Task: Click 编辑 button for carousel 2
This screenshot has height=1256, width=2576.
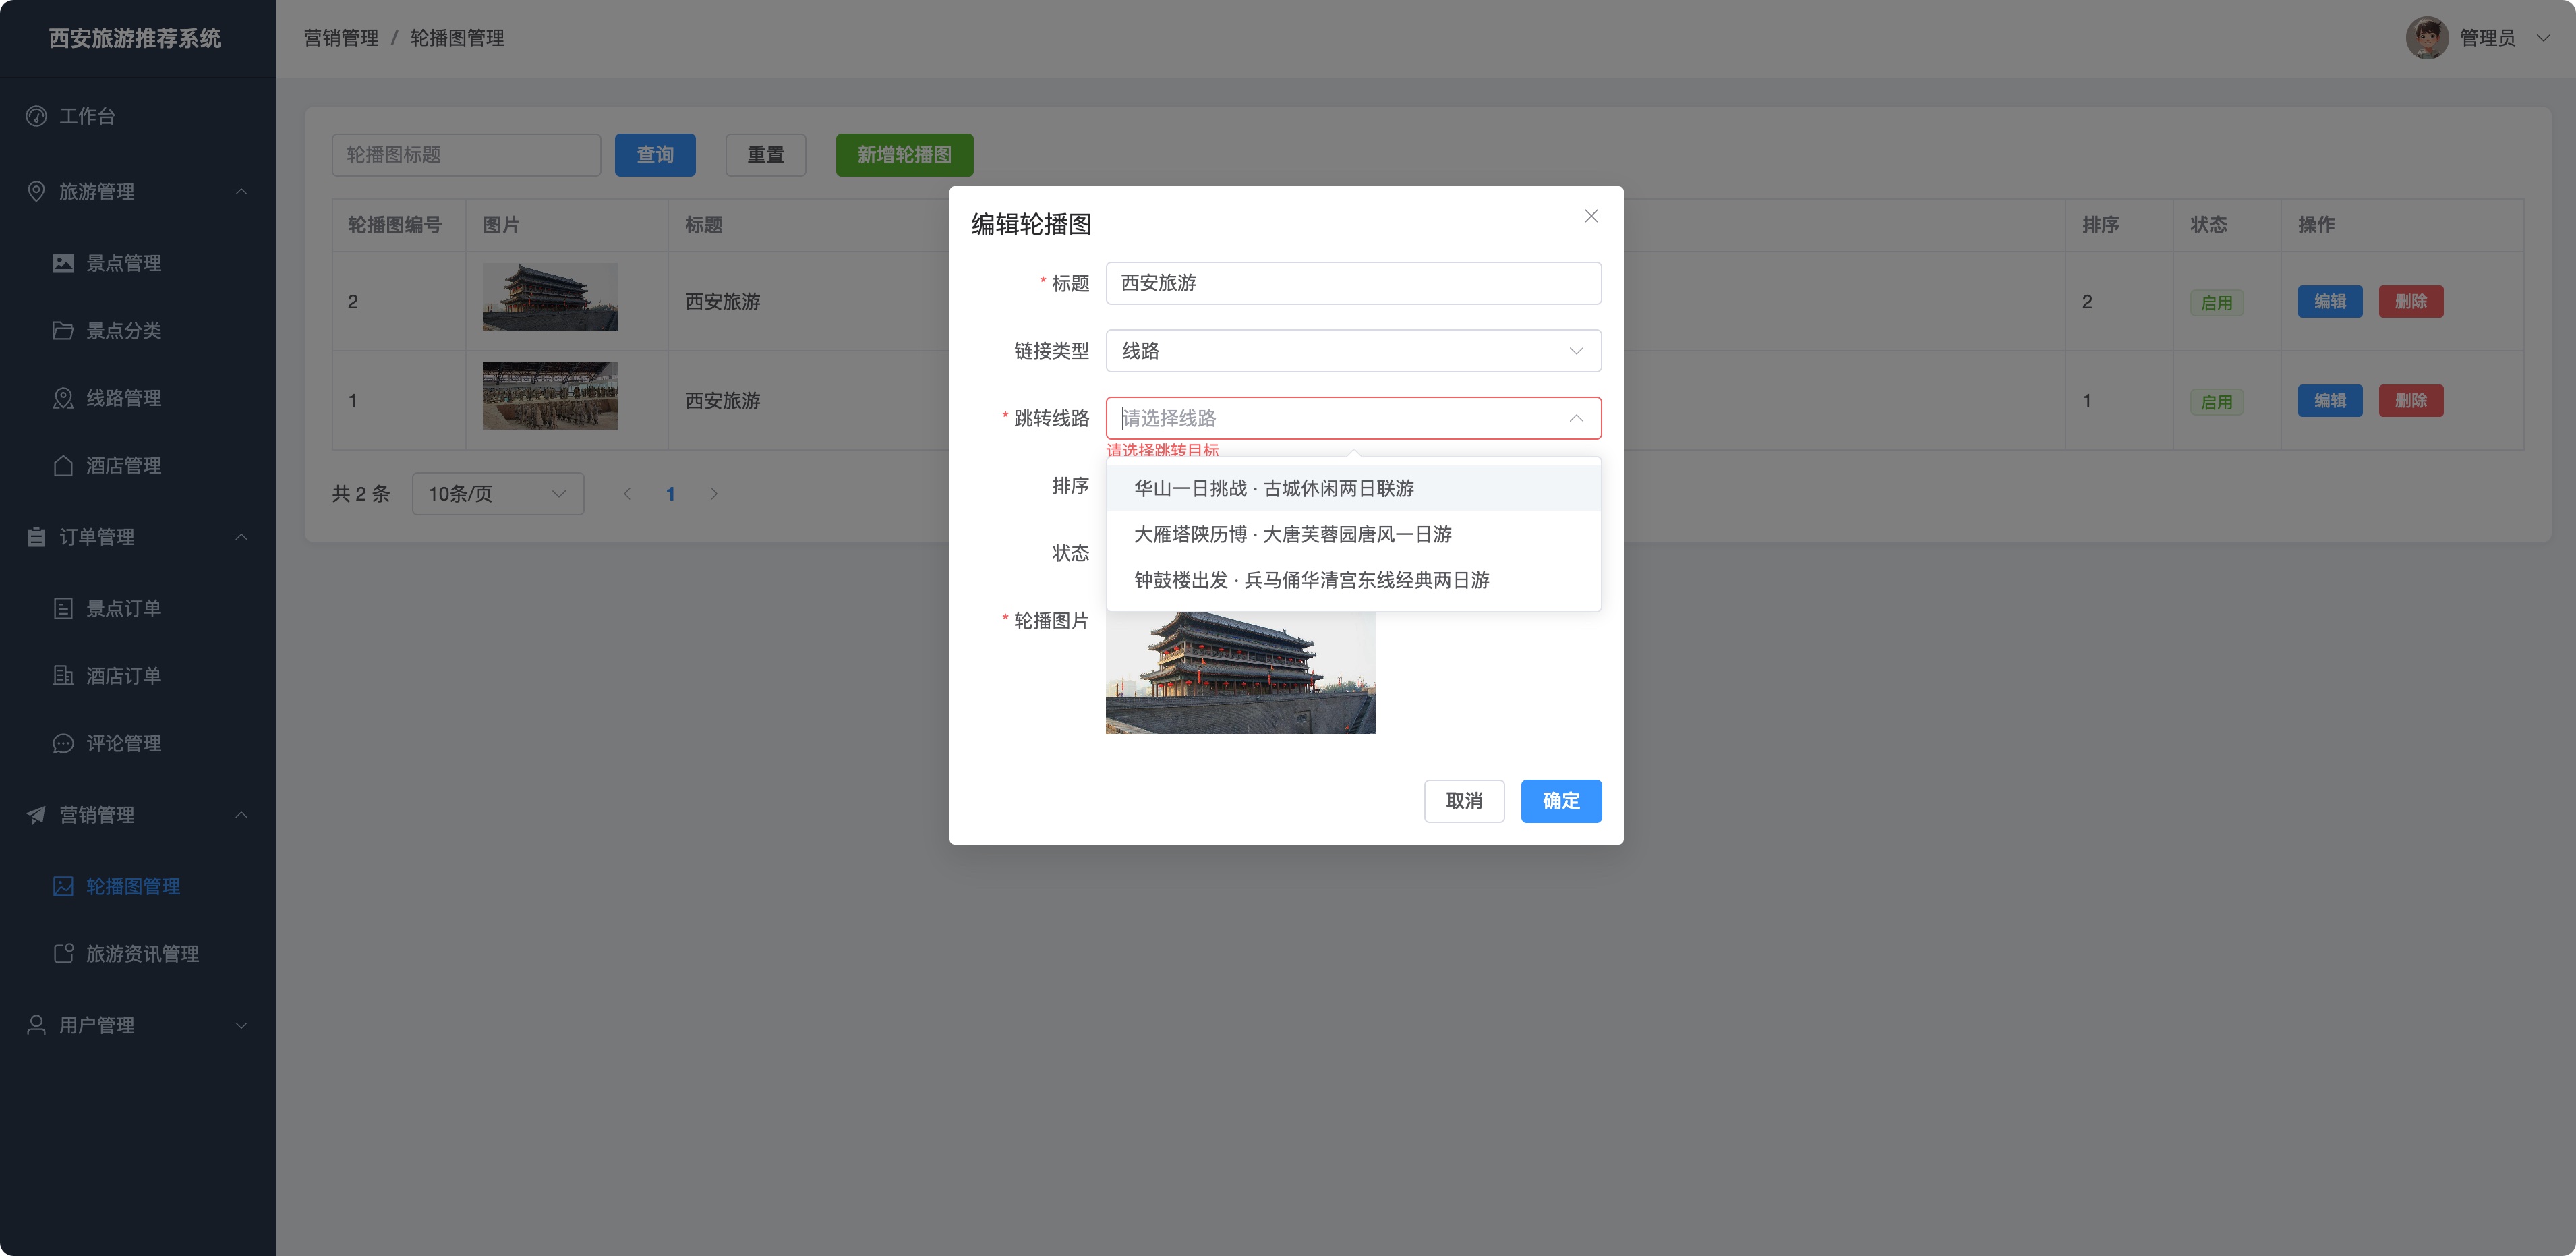Action: point(2330,301)
